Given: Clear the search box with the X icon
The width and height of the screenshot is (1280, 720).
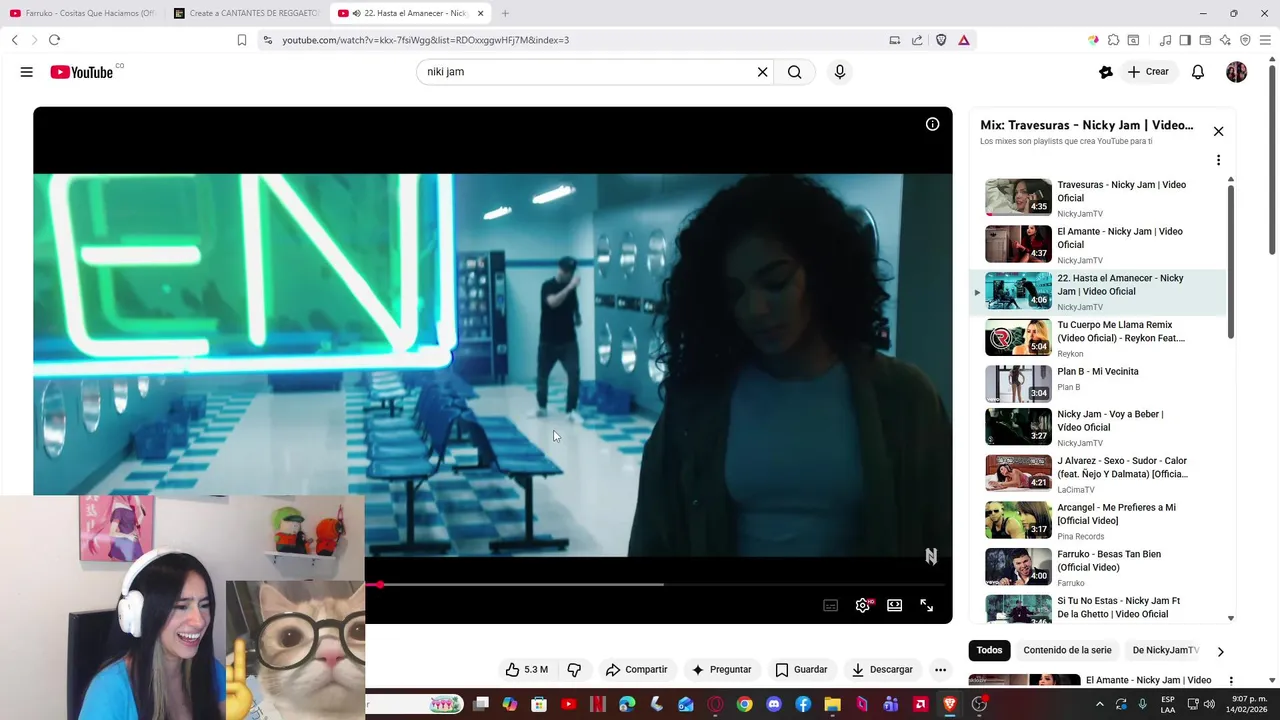Looking at the screenshot, I should [x=762, y=72].
